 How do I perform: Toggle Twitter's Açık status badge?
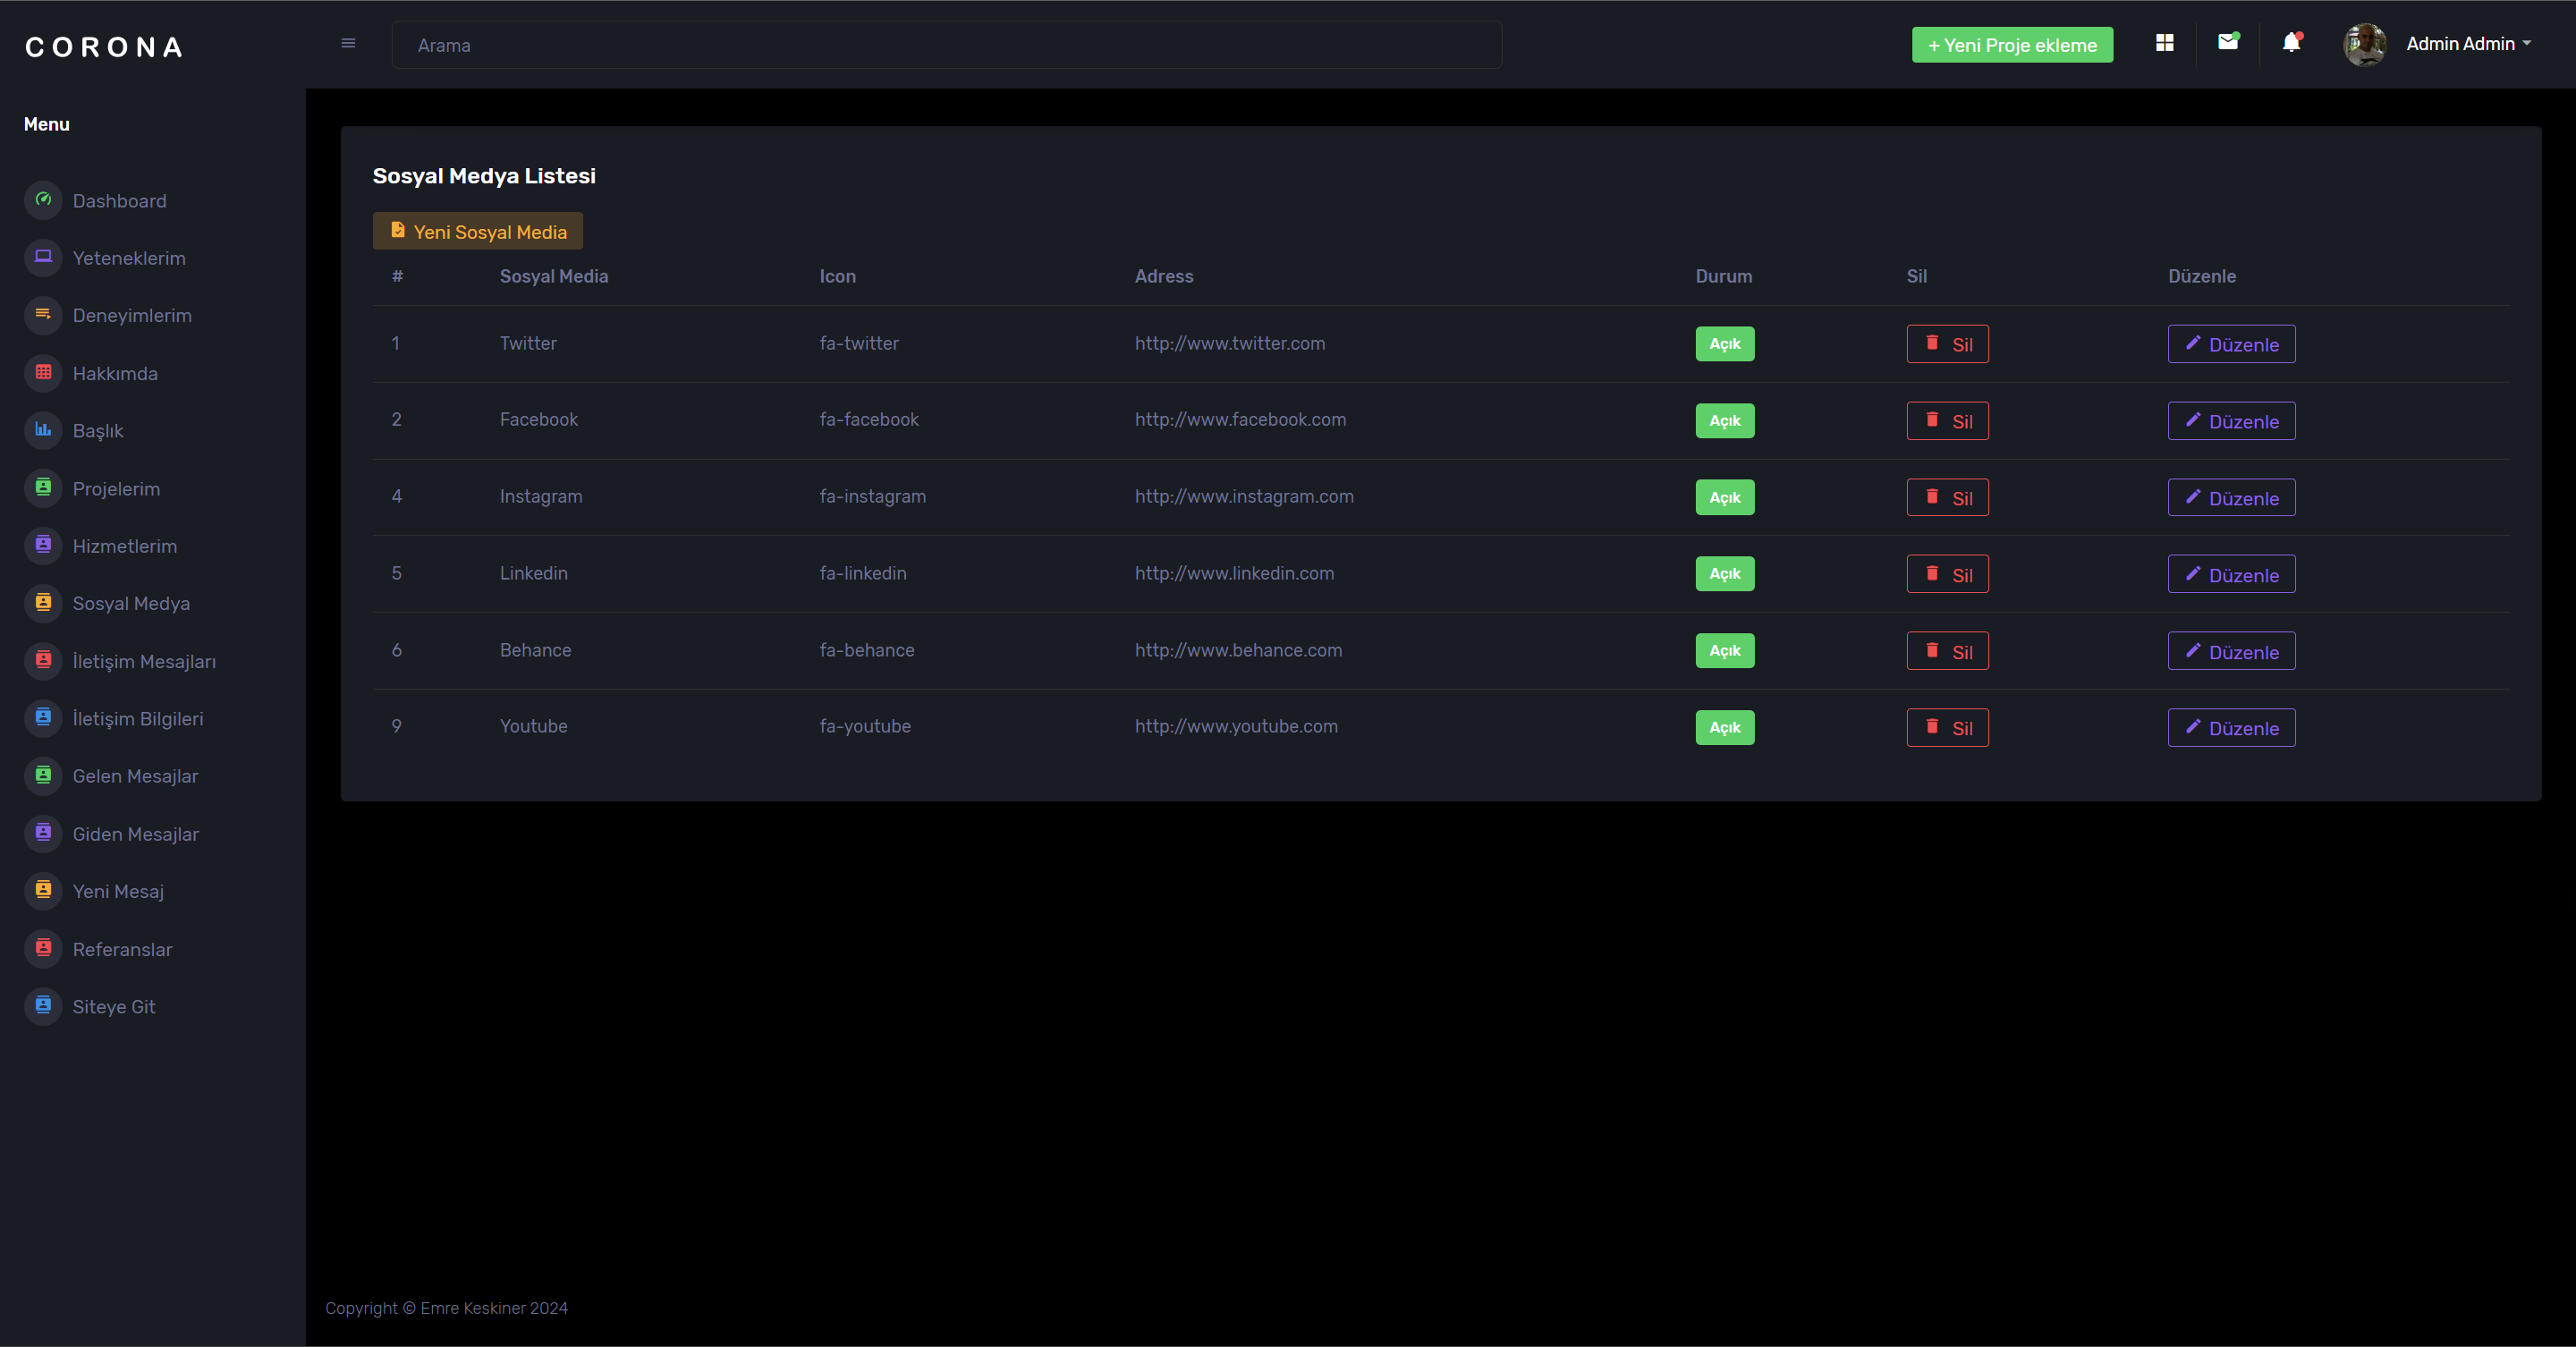pos(1724,344)
